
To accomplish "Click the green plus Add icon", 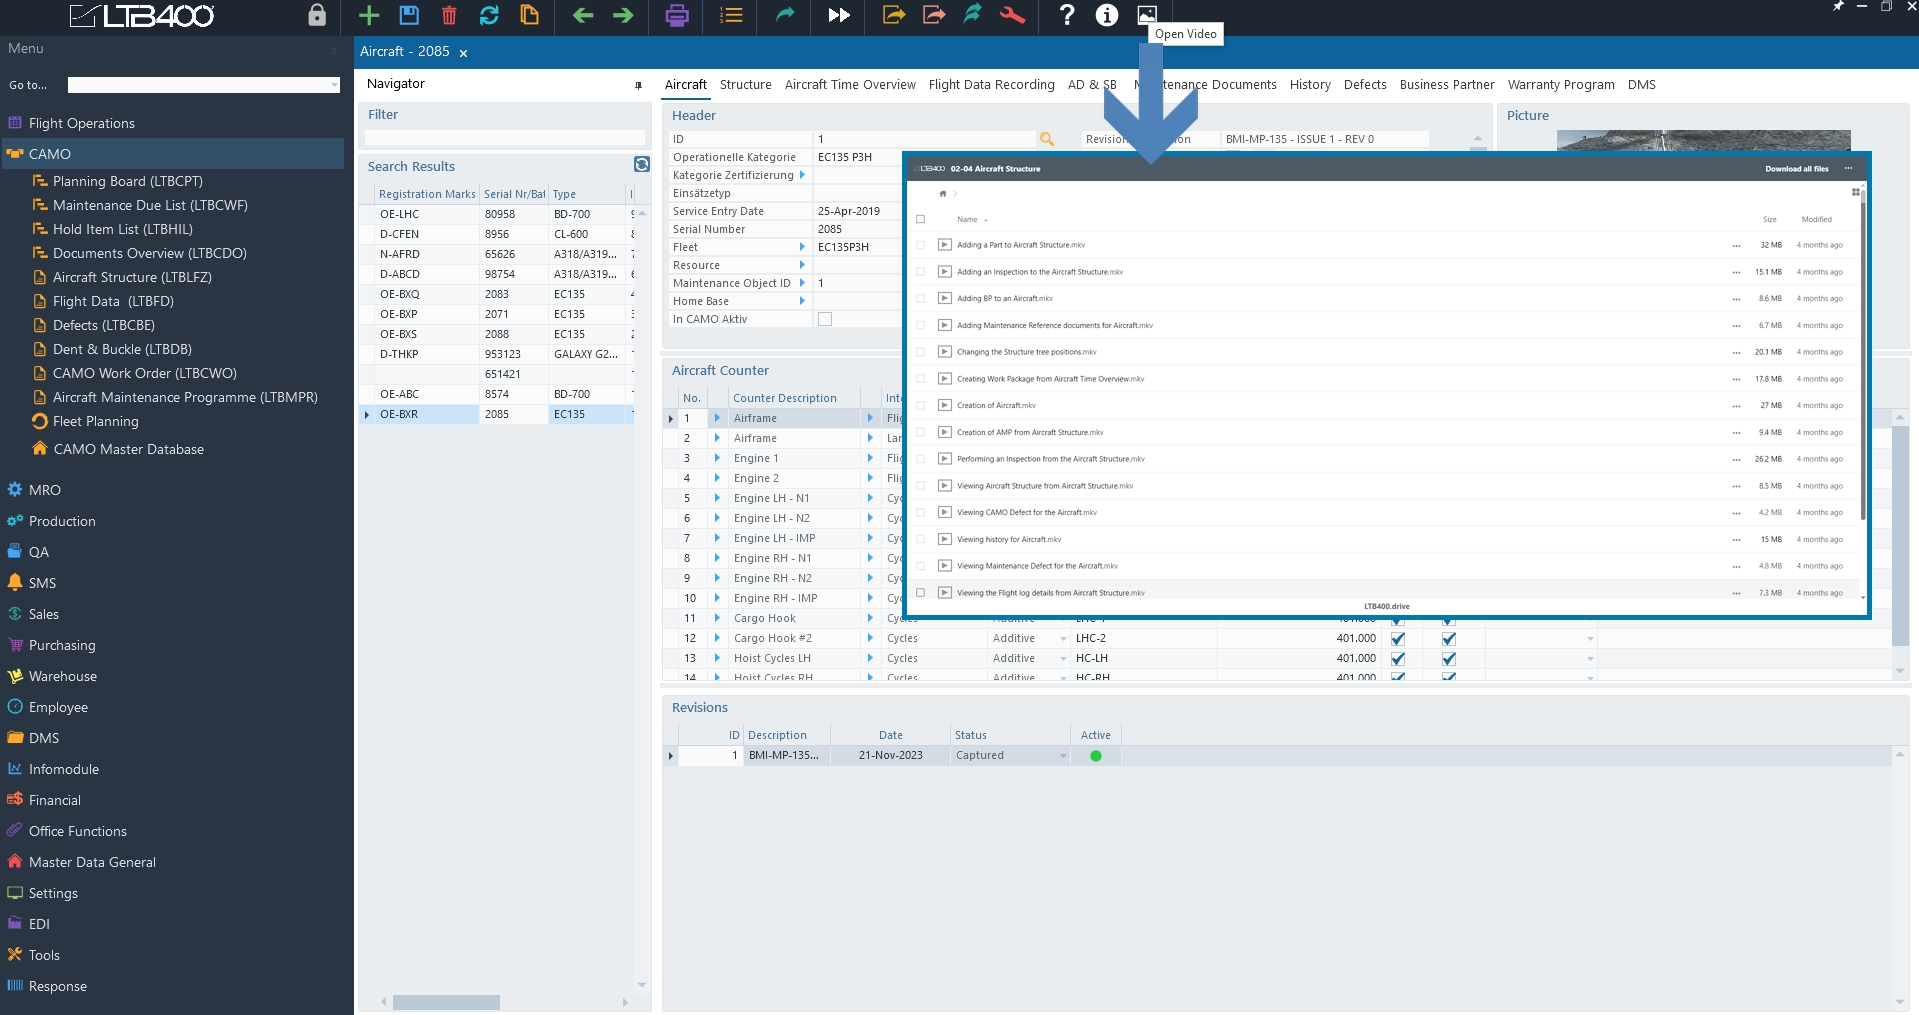I will 369,15.
